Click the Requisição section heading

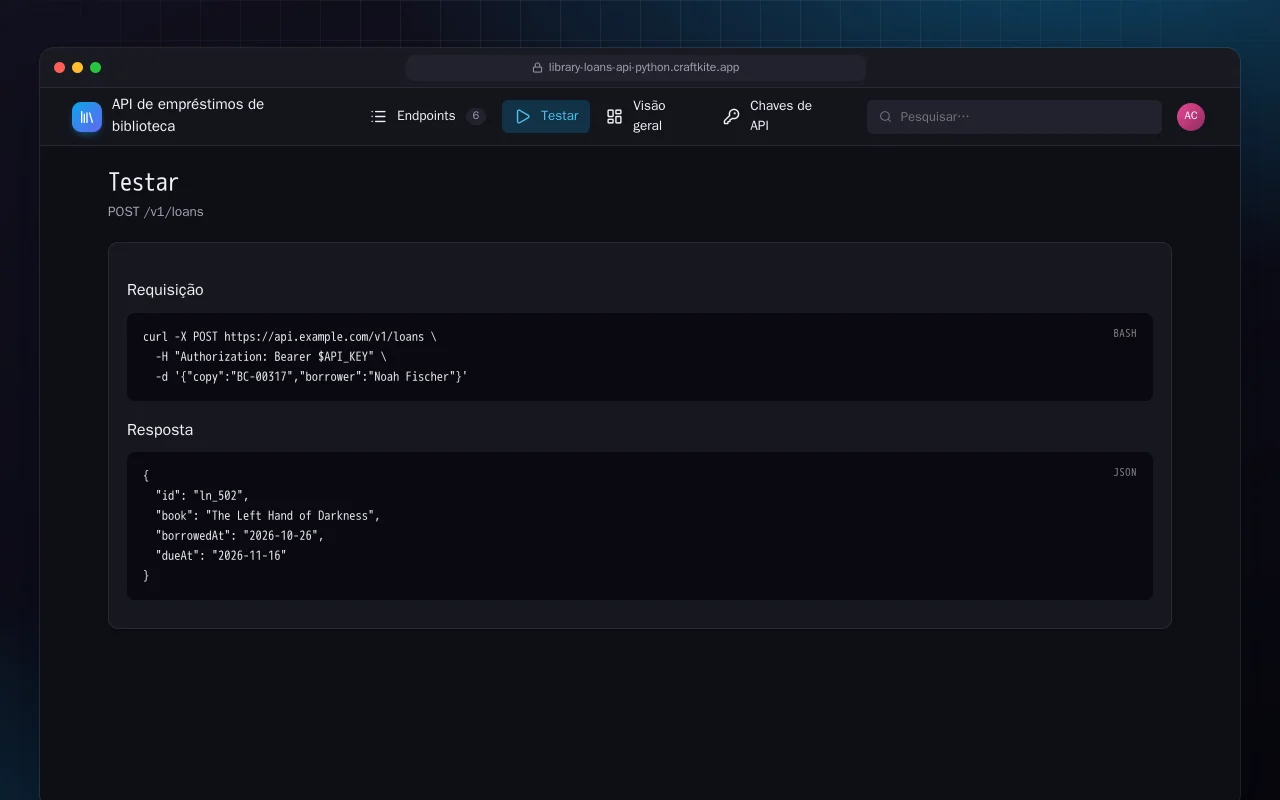(165, 290)
